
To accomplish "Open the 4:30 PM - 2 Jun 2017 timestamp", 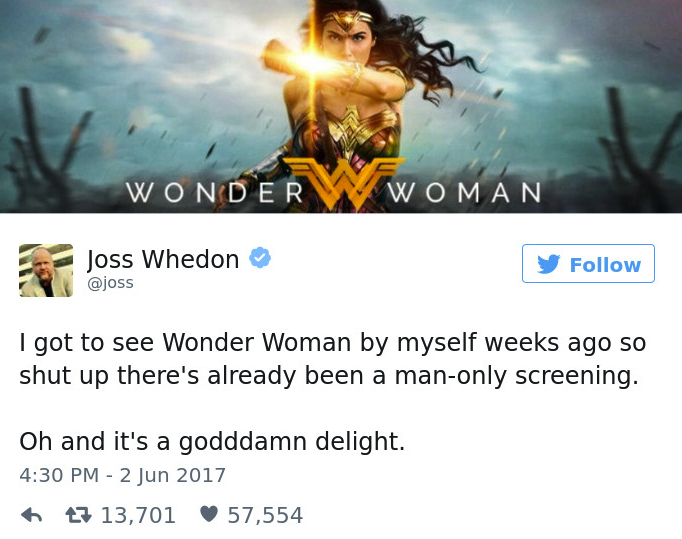I will click(123, 475).
